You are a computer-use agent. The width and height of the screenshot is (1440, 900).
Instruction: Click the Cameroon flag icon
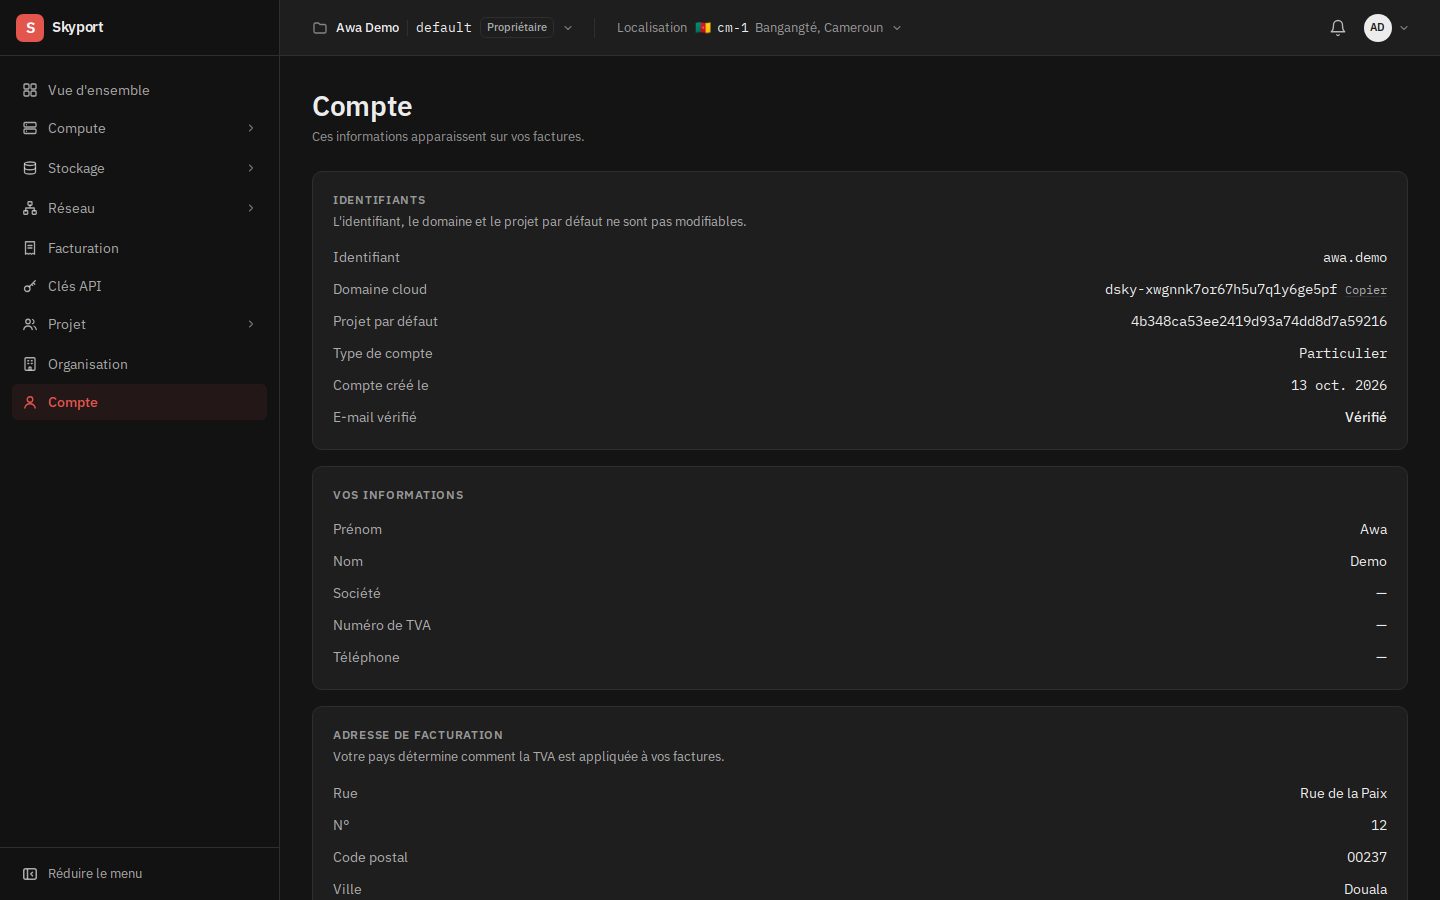pos(703,28)
